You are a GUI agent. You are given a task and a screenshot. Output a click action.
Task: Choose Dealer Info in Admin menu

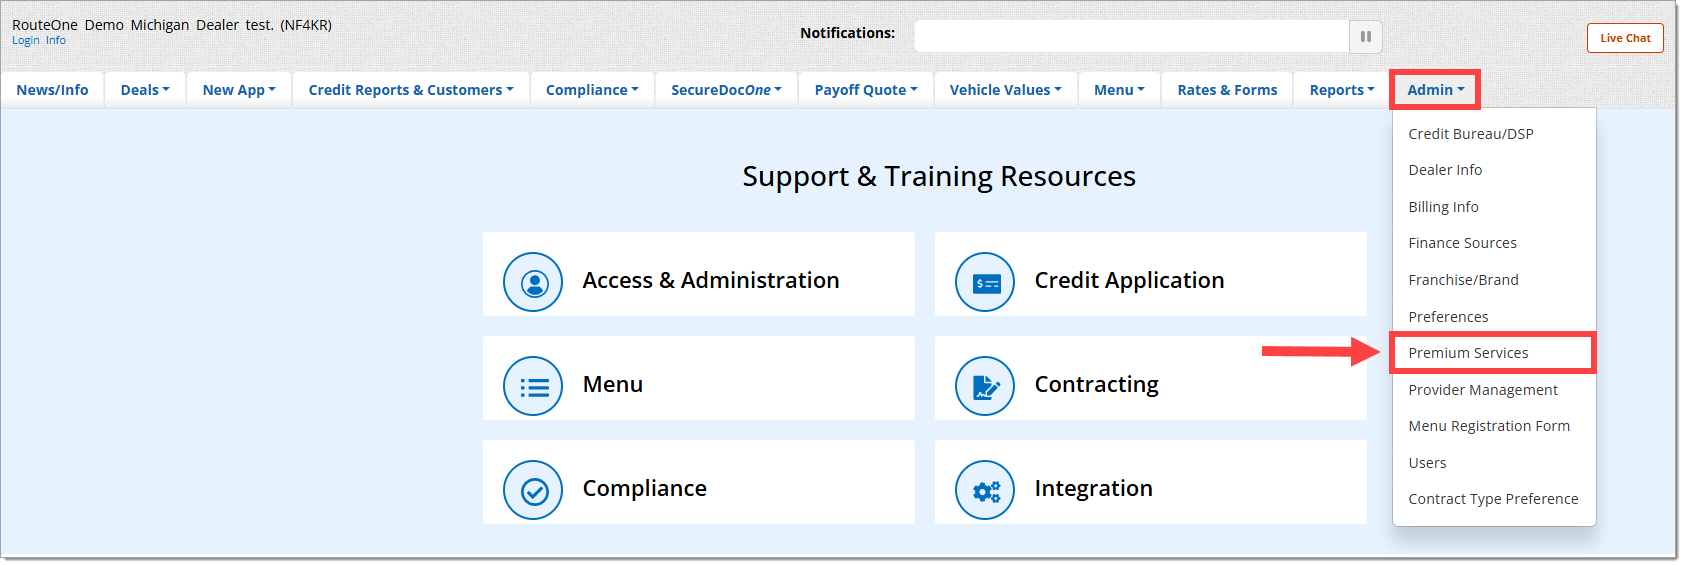point(1445,170)
